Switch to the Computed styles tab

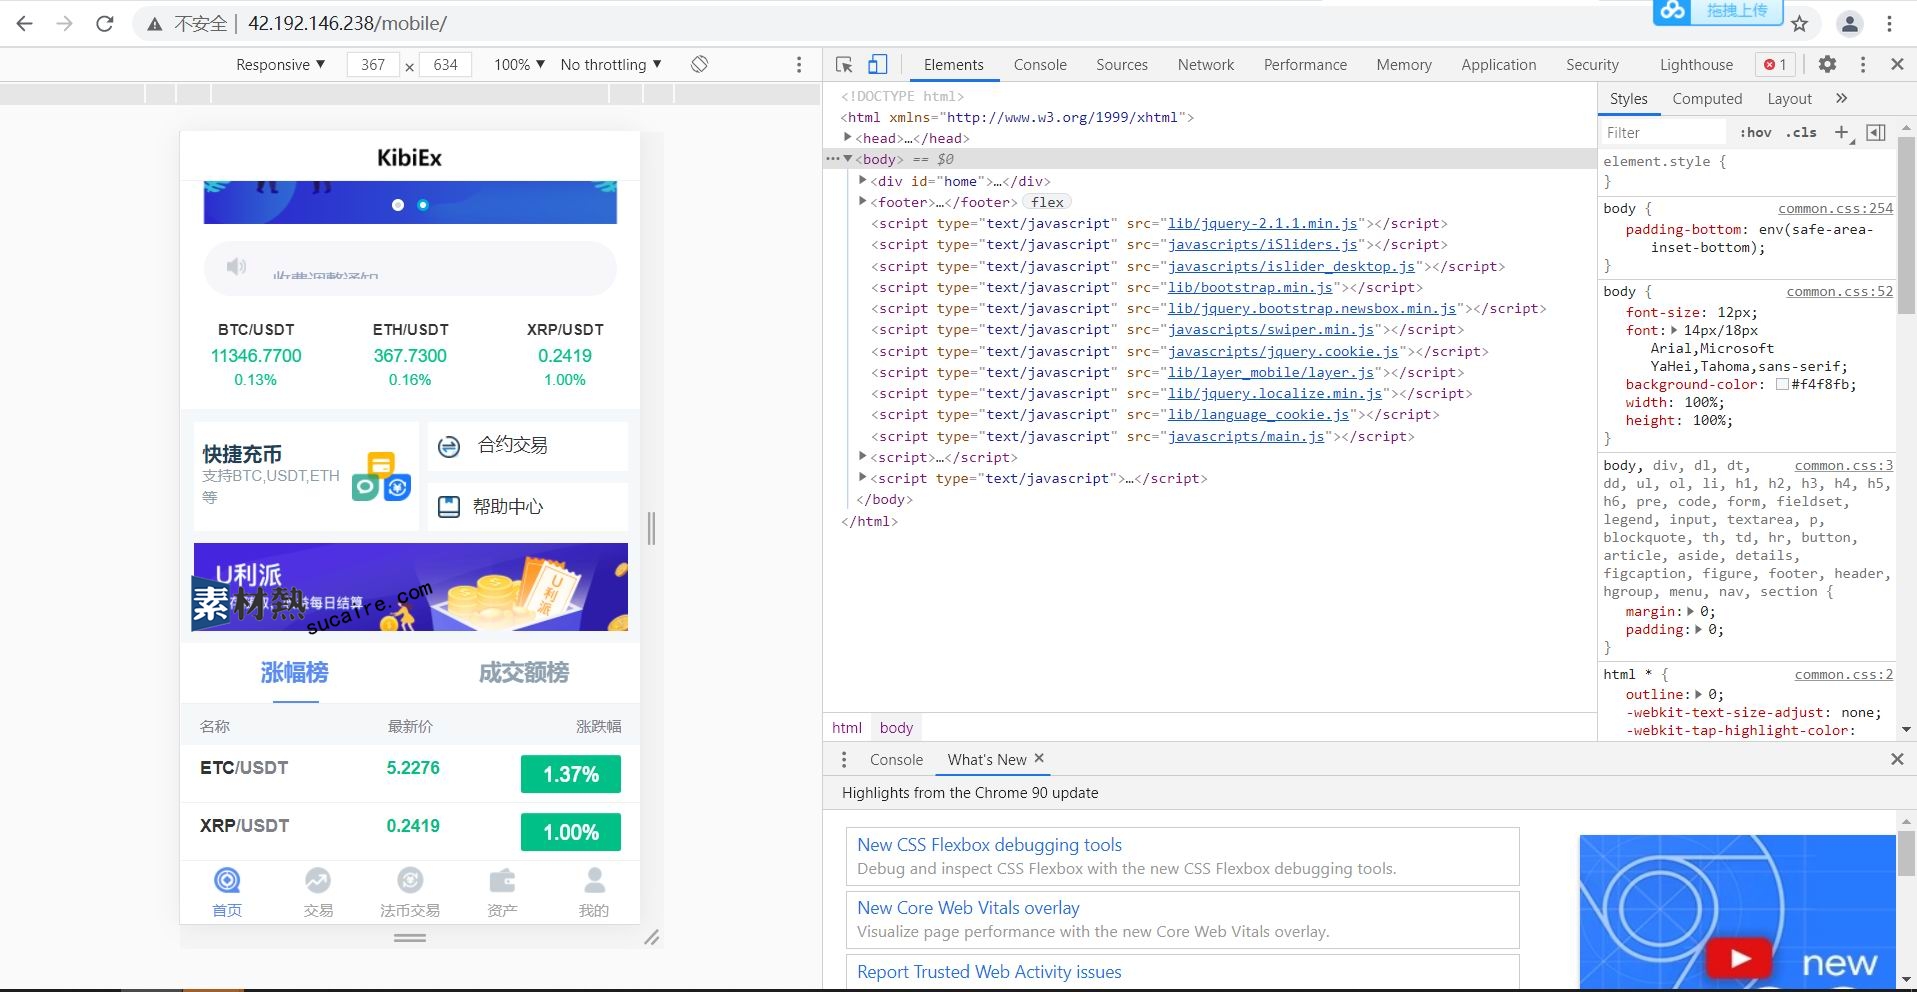[x=1707, y=98]
